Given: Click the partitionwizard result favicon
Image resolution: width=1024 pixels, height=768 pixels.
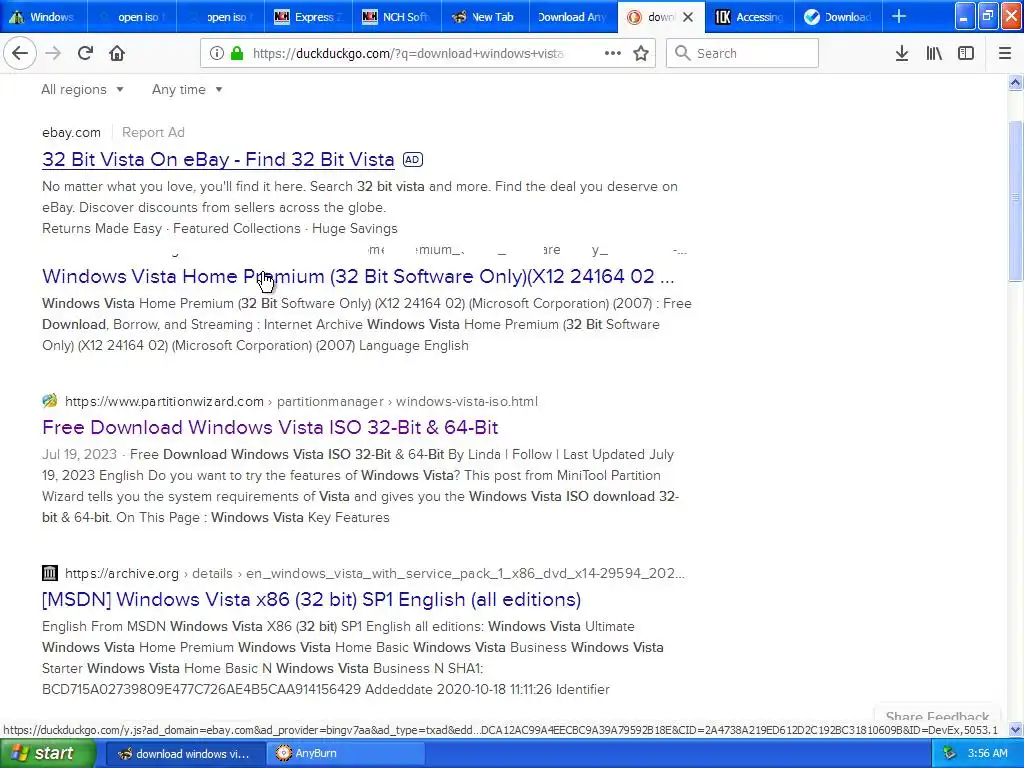Looking at the screenshot, I should pyautogui.click(x=50, y=401).
